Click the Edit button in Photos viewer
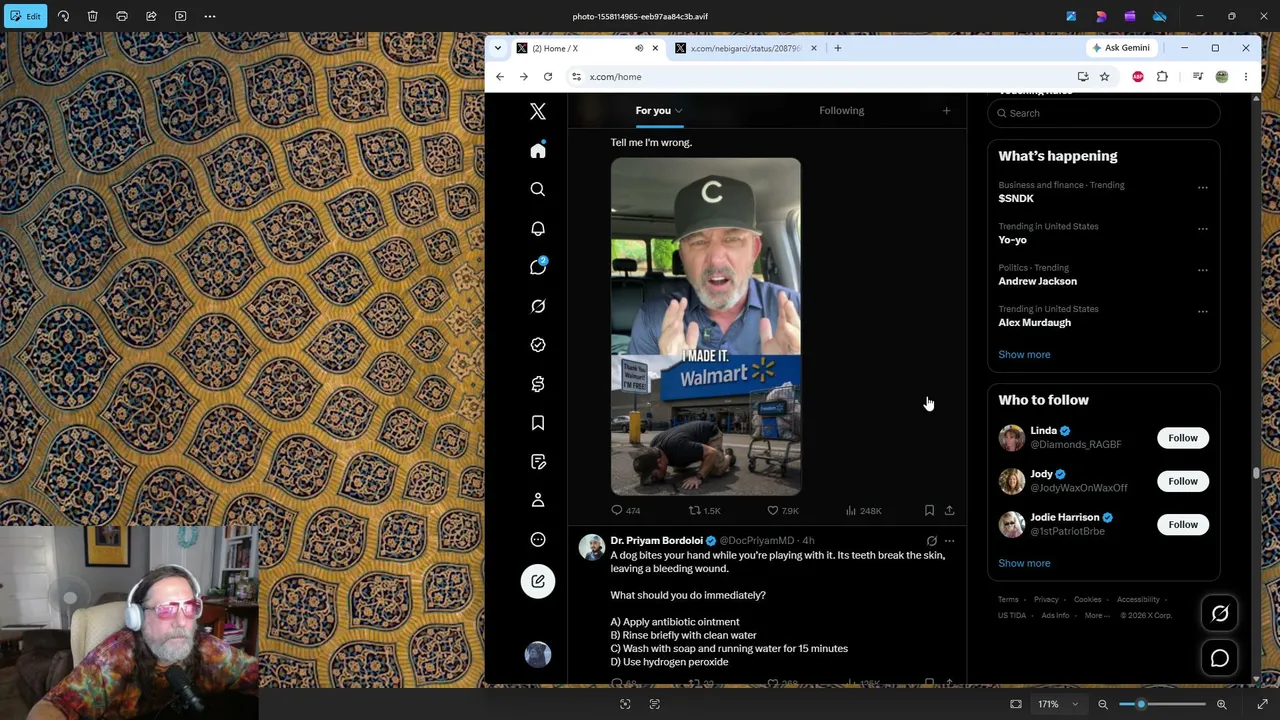Screen dimensions: 1280x720 pyautogui.click(x=25, y=16)
